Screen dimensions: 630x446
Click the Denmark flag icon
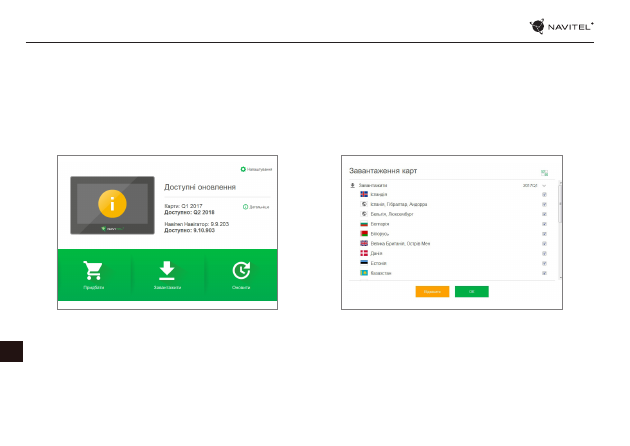click(x=364, y=253)
